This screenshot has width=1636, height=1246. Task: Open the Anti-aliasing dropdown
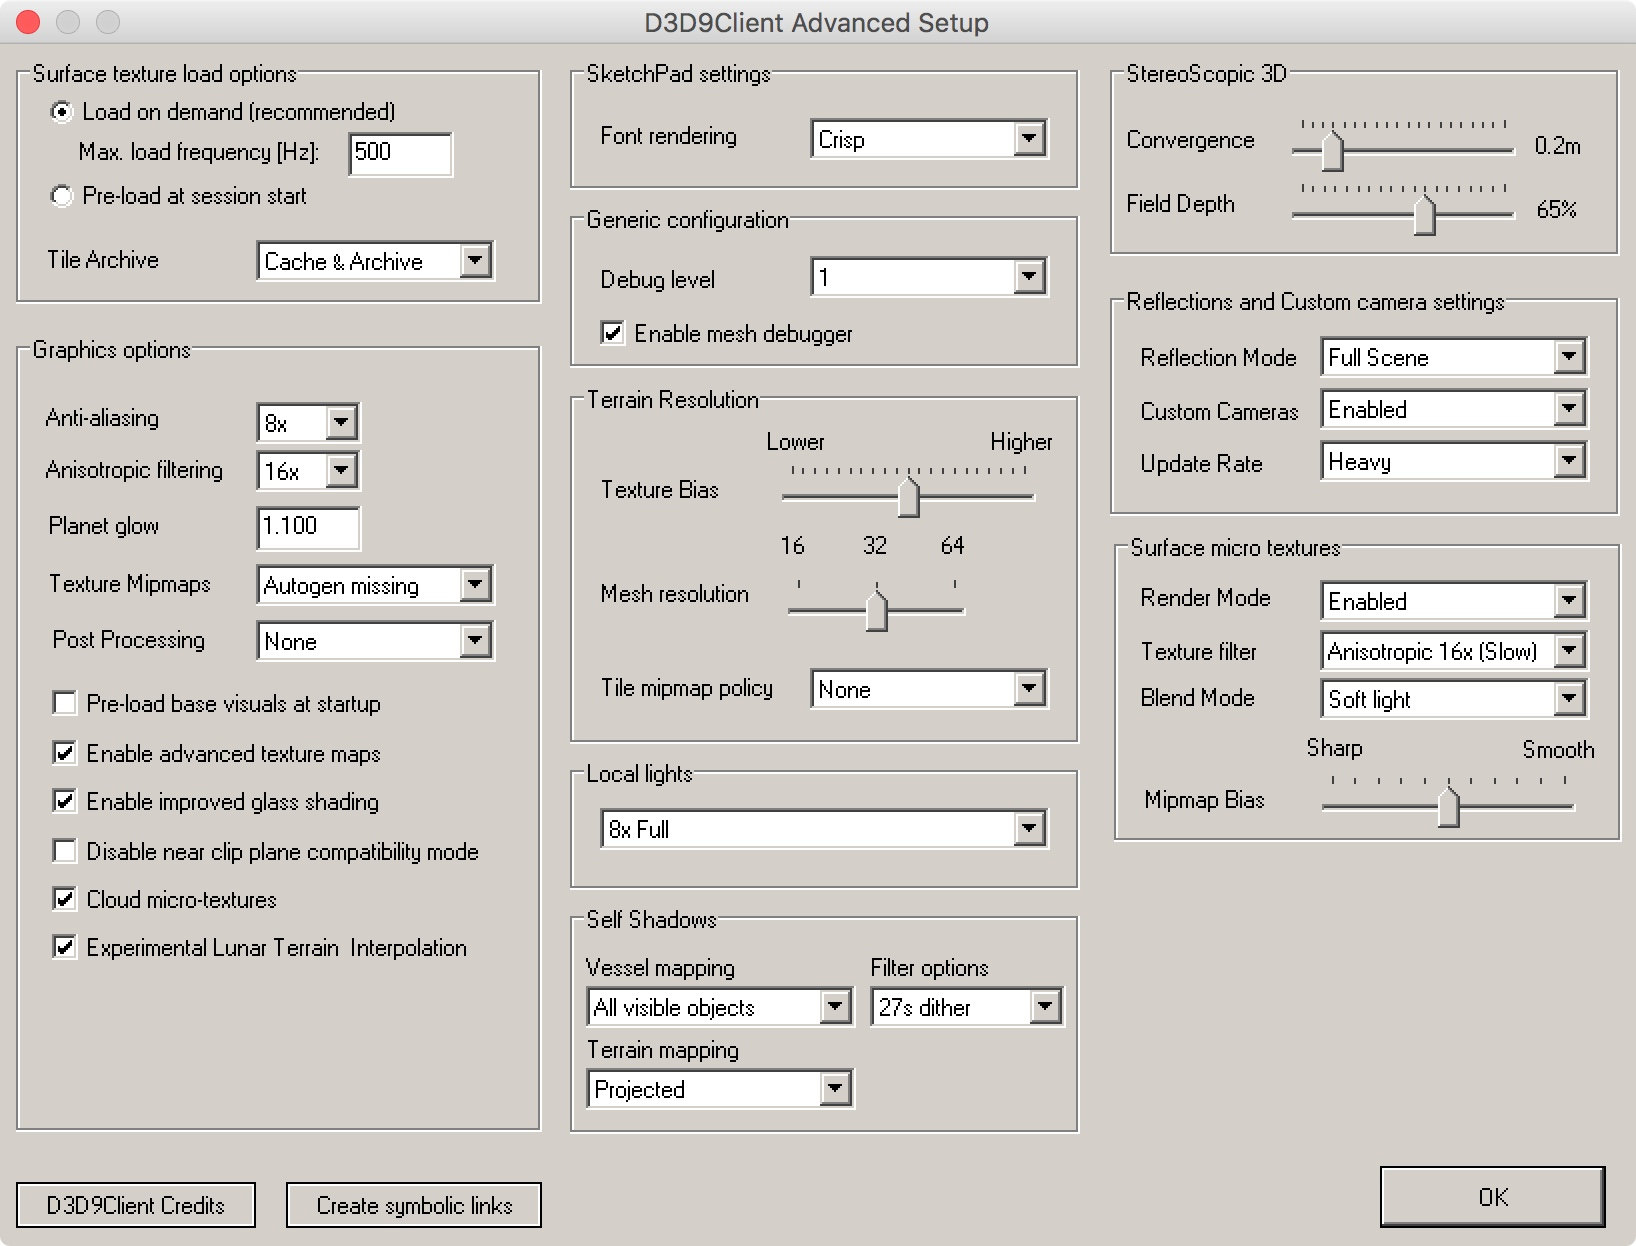click(308, 422)
